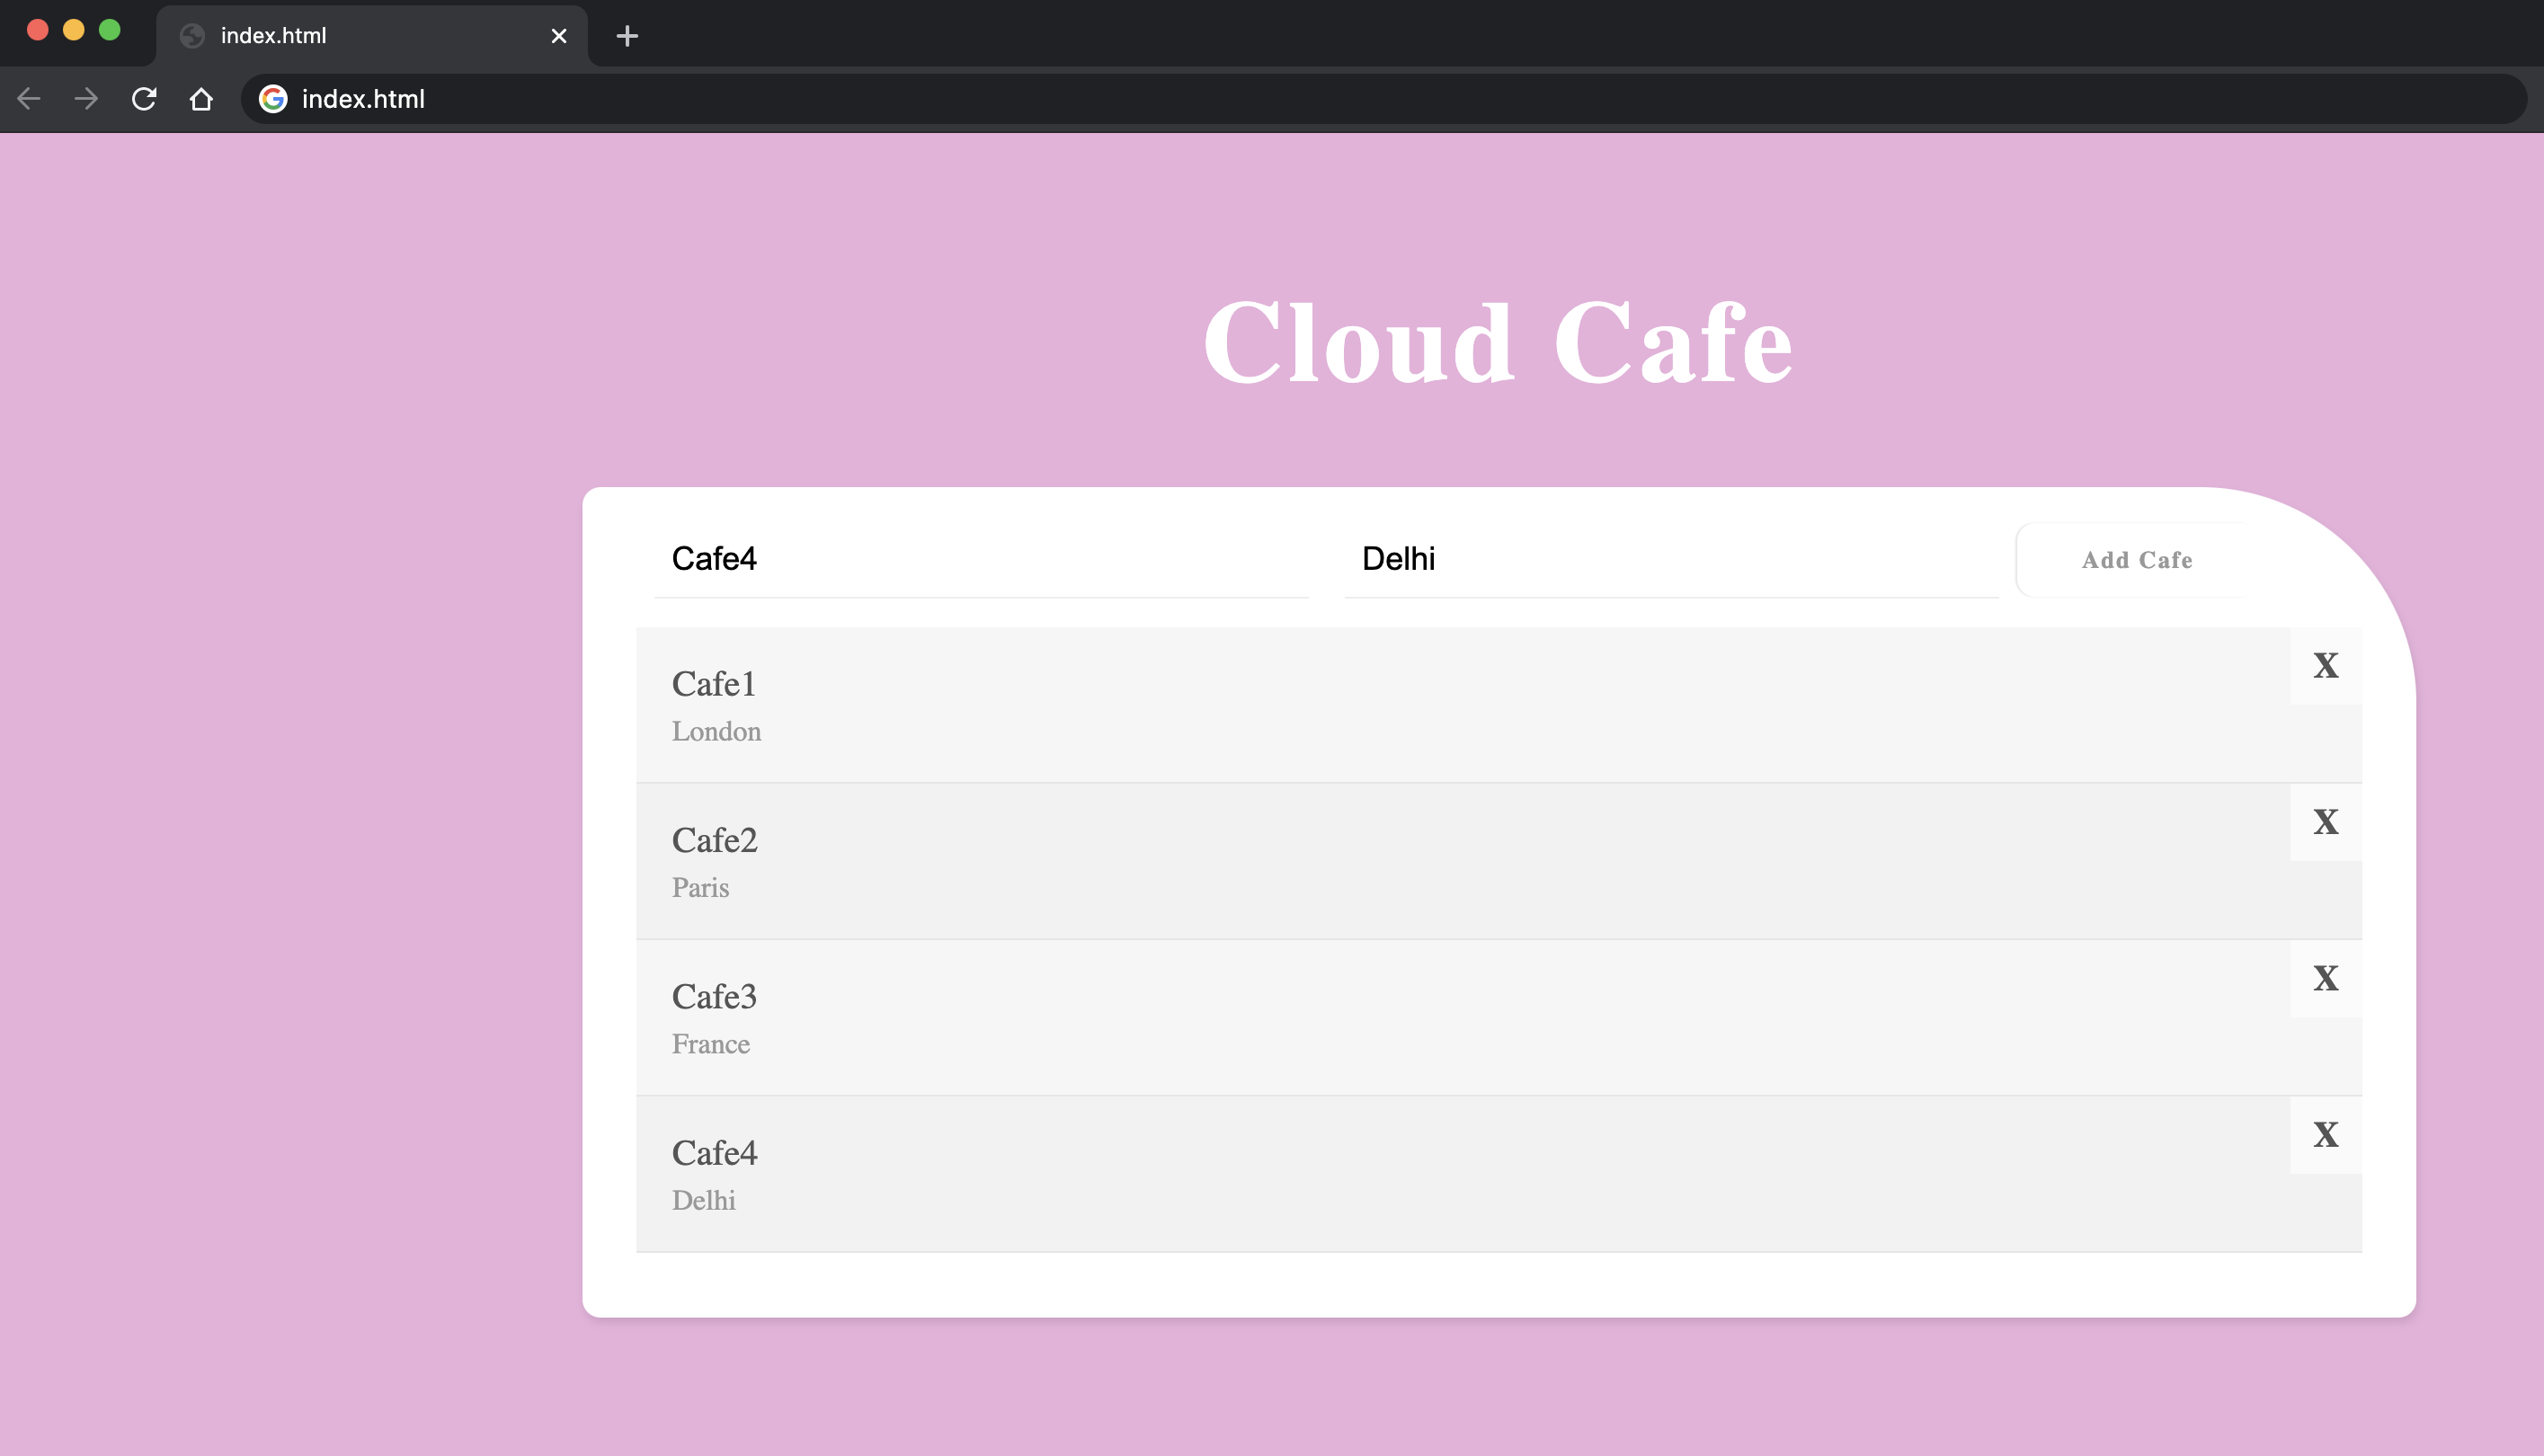This screenshot has height=1456, width=2544.
Task: Go to browser home page
Action: [201, 99]
